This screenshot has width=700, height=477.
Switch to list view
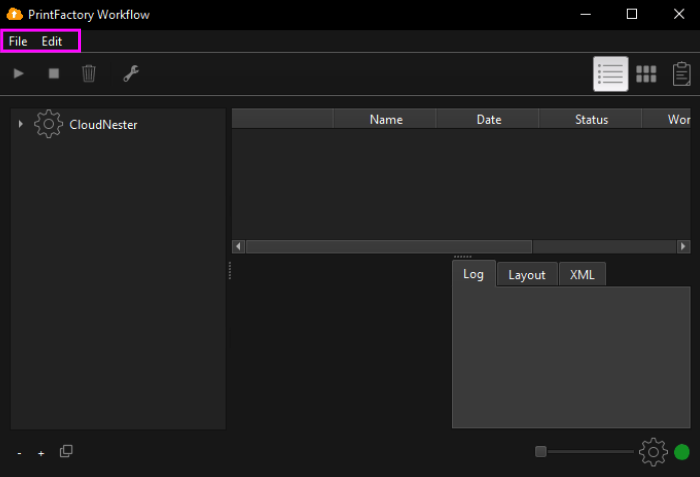coord(610,74)
